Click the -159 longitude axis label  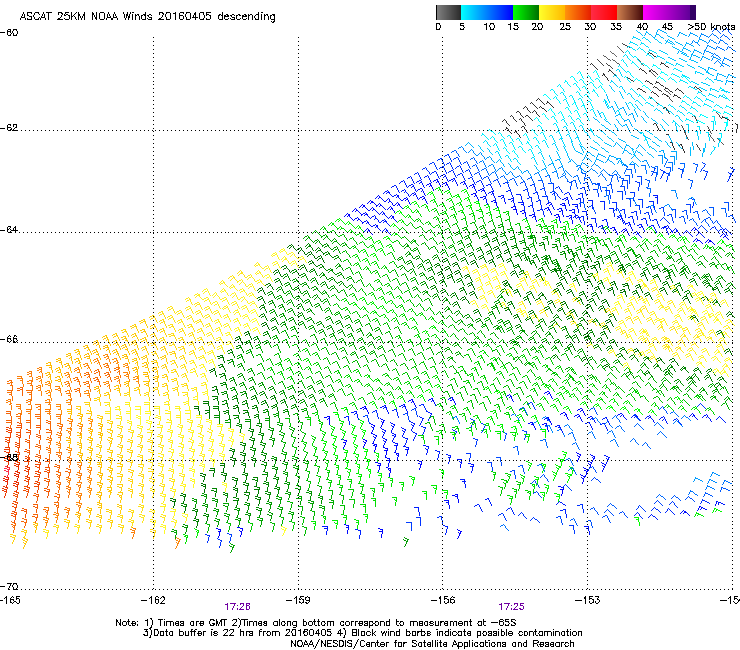pyautogui.click(x=298, y=600)
